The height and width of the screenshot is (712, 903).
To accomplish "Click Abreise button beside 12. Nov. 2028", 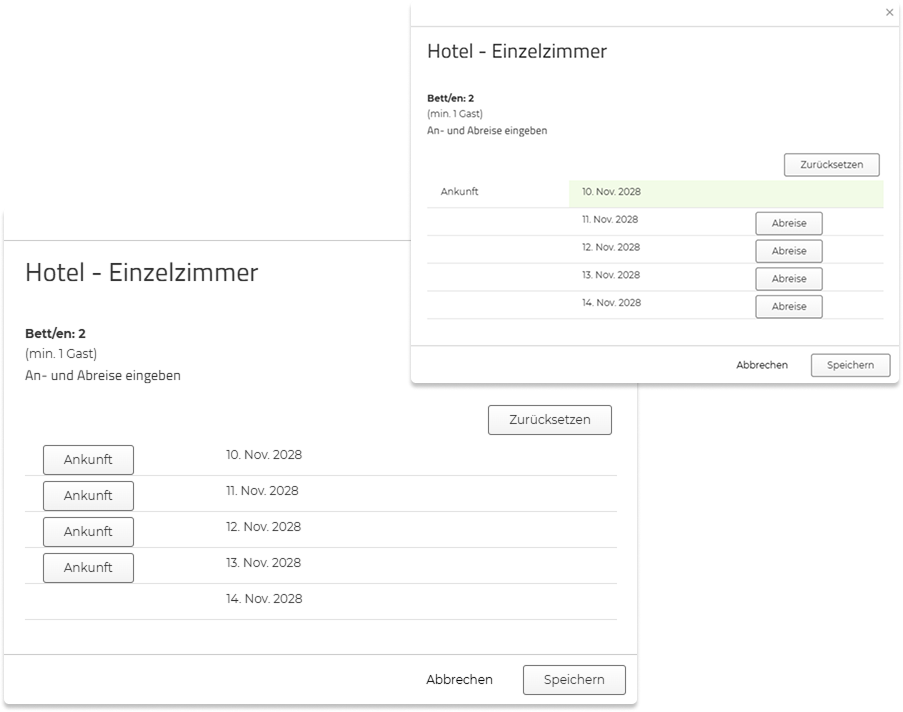I will point(788,251).
